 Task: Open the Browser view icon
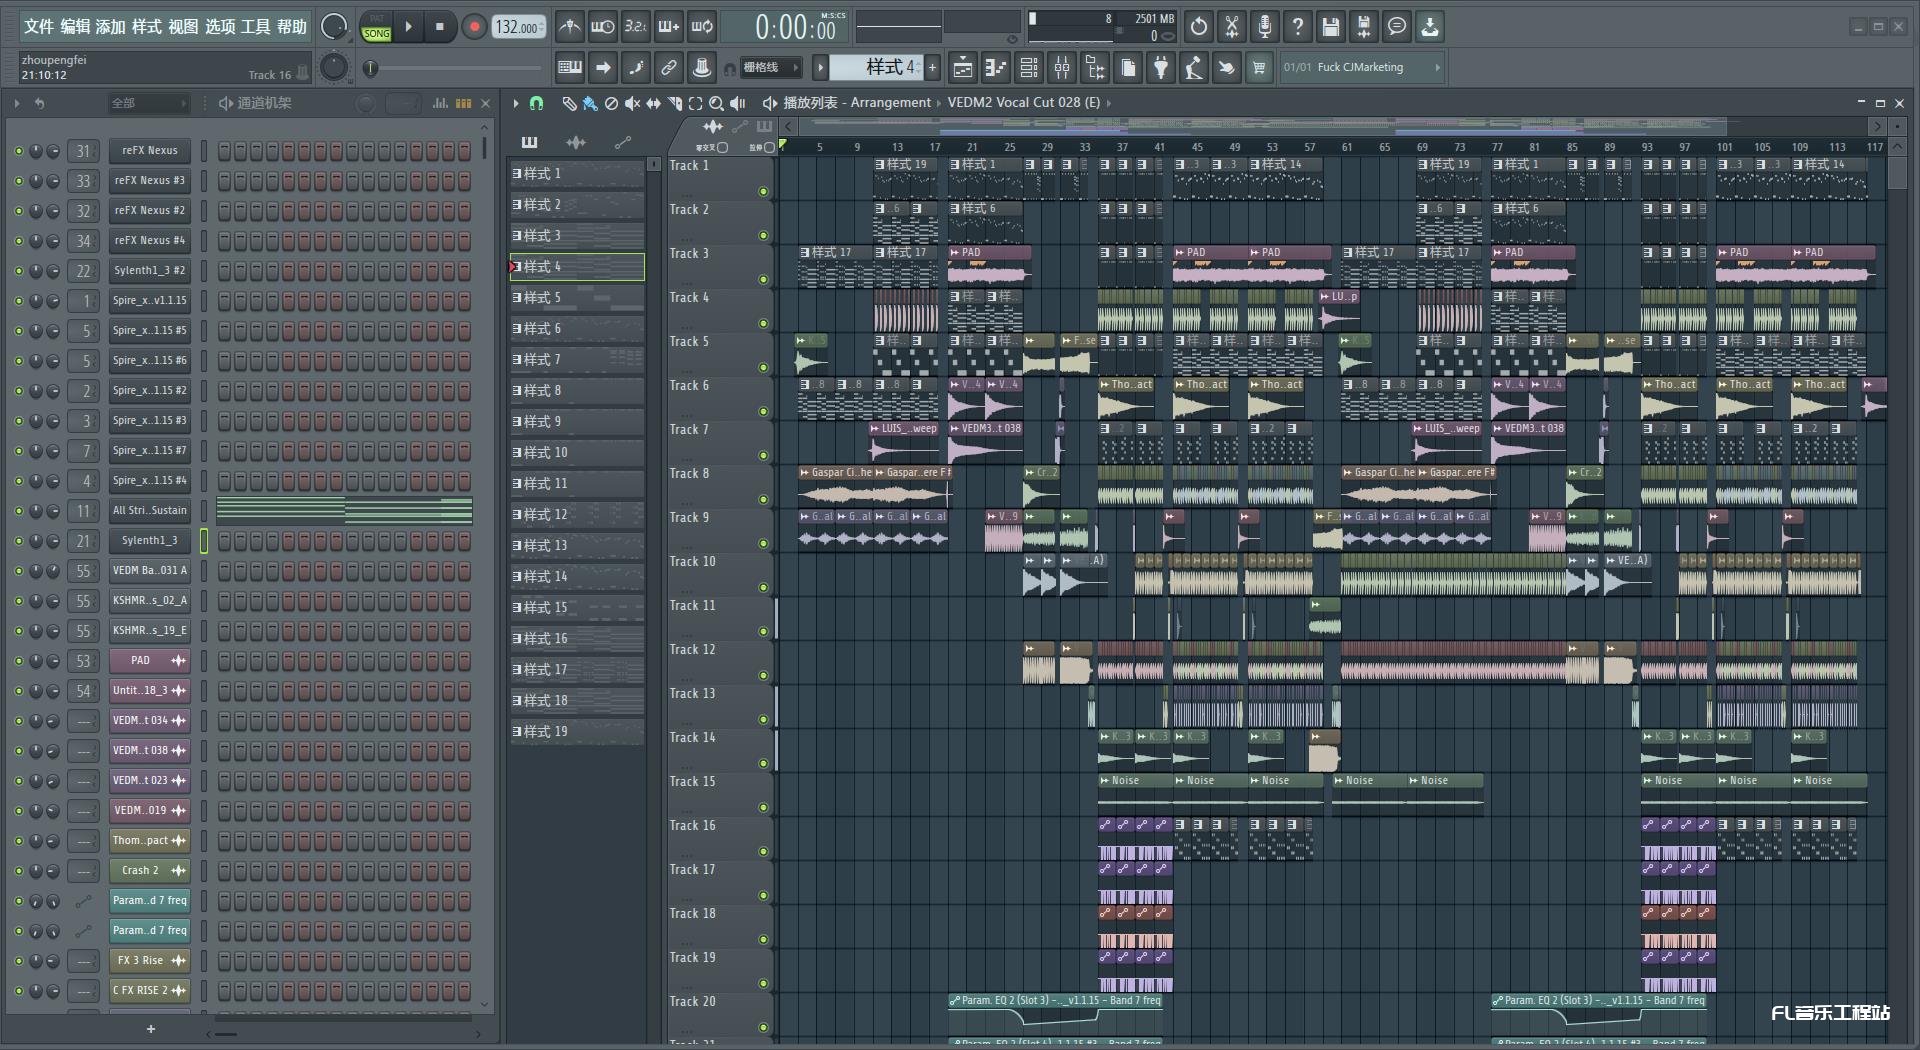click(x=1095, y=67)
